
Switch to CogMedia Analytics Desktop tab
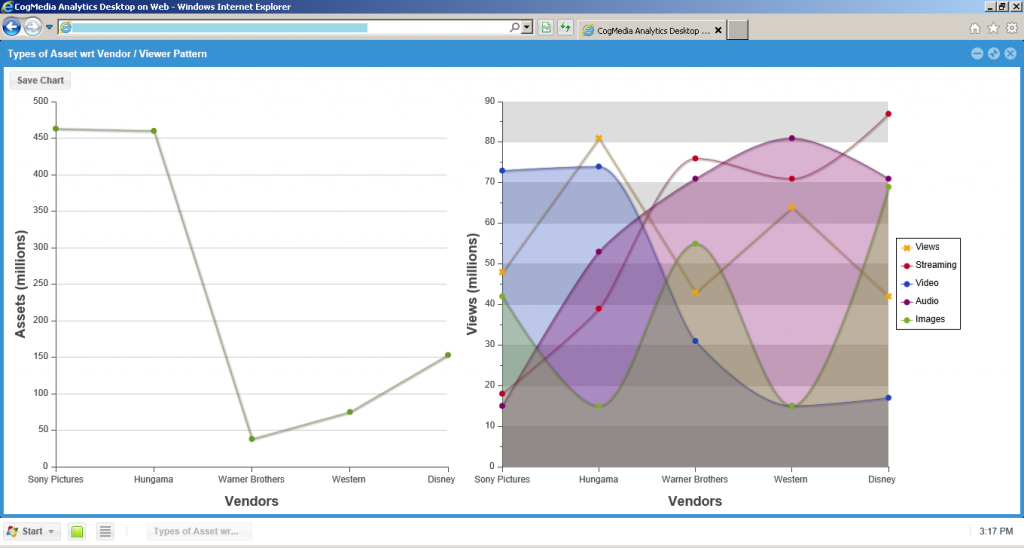point(645,30)
